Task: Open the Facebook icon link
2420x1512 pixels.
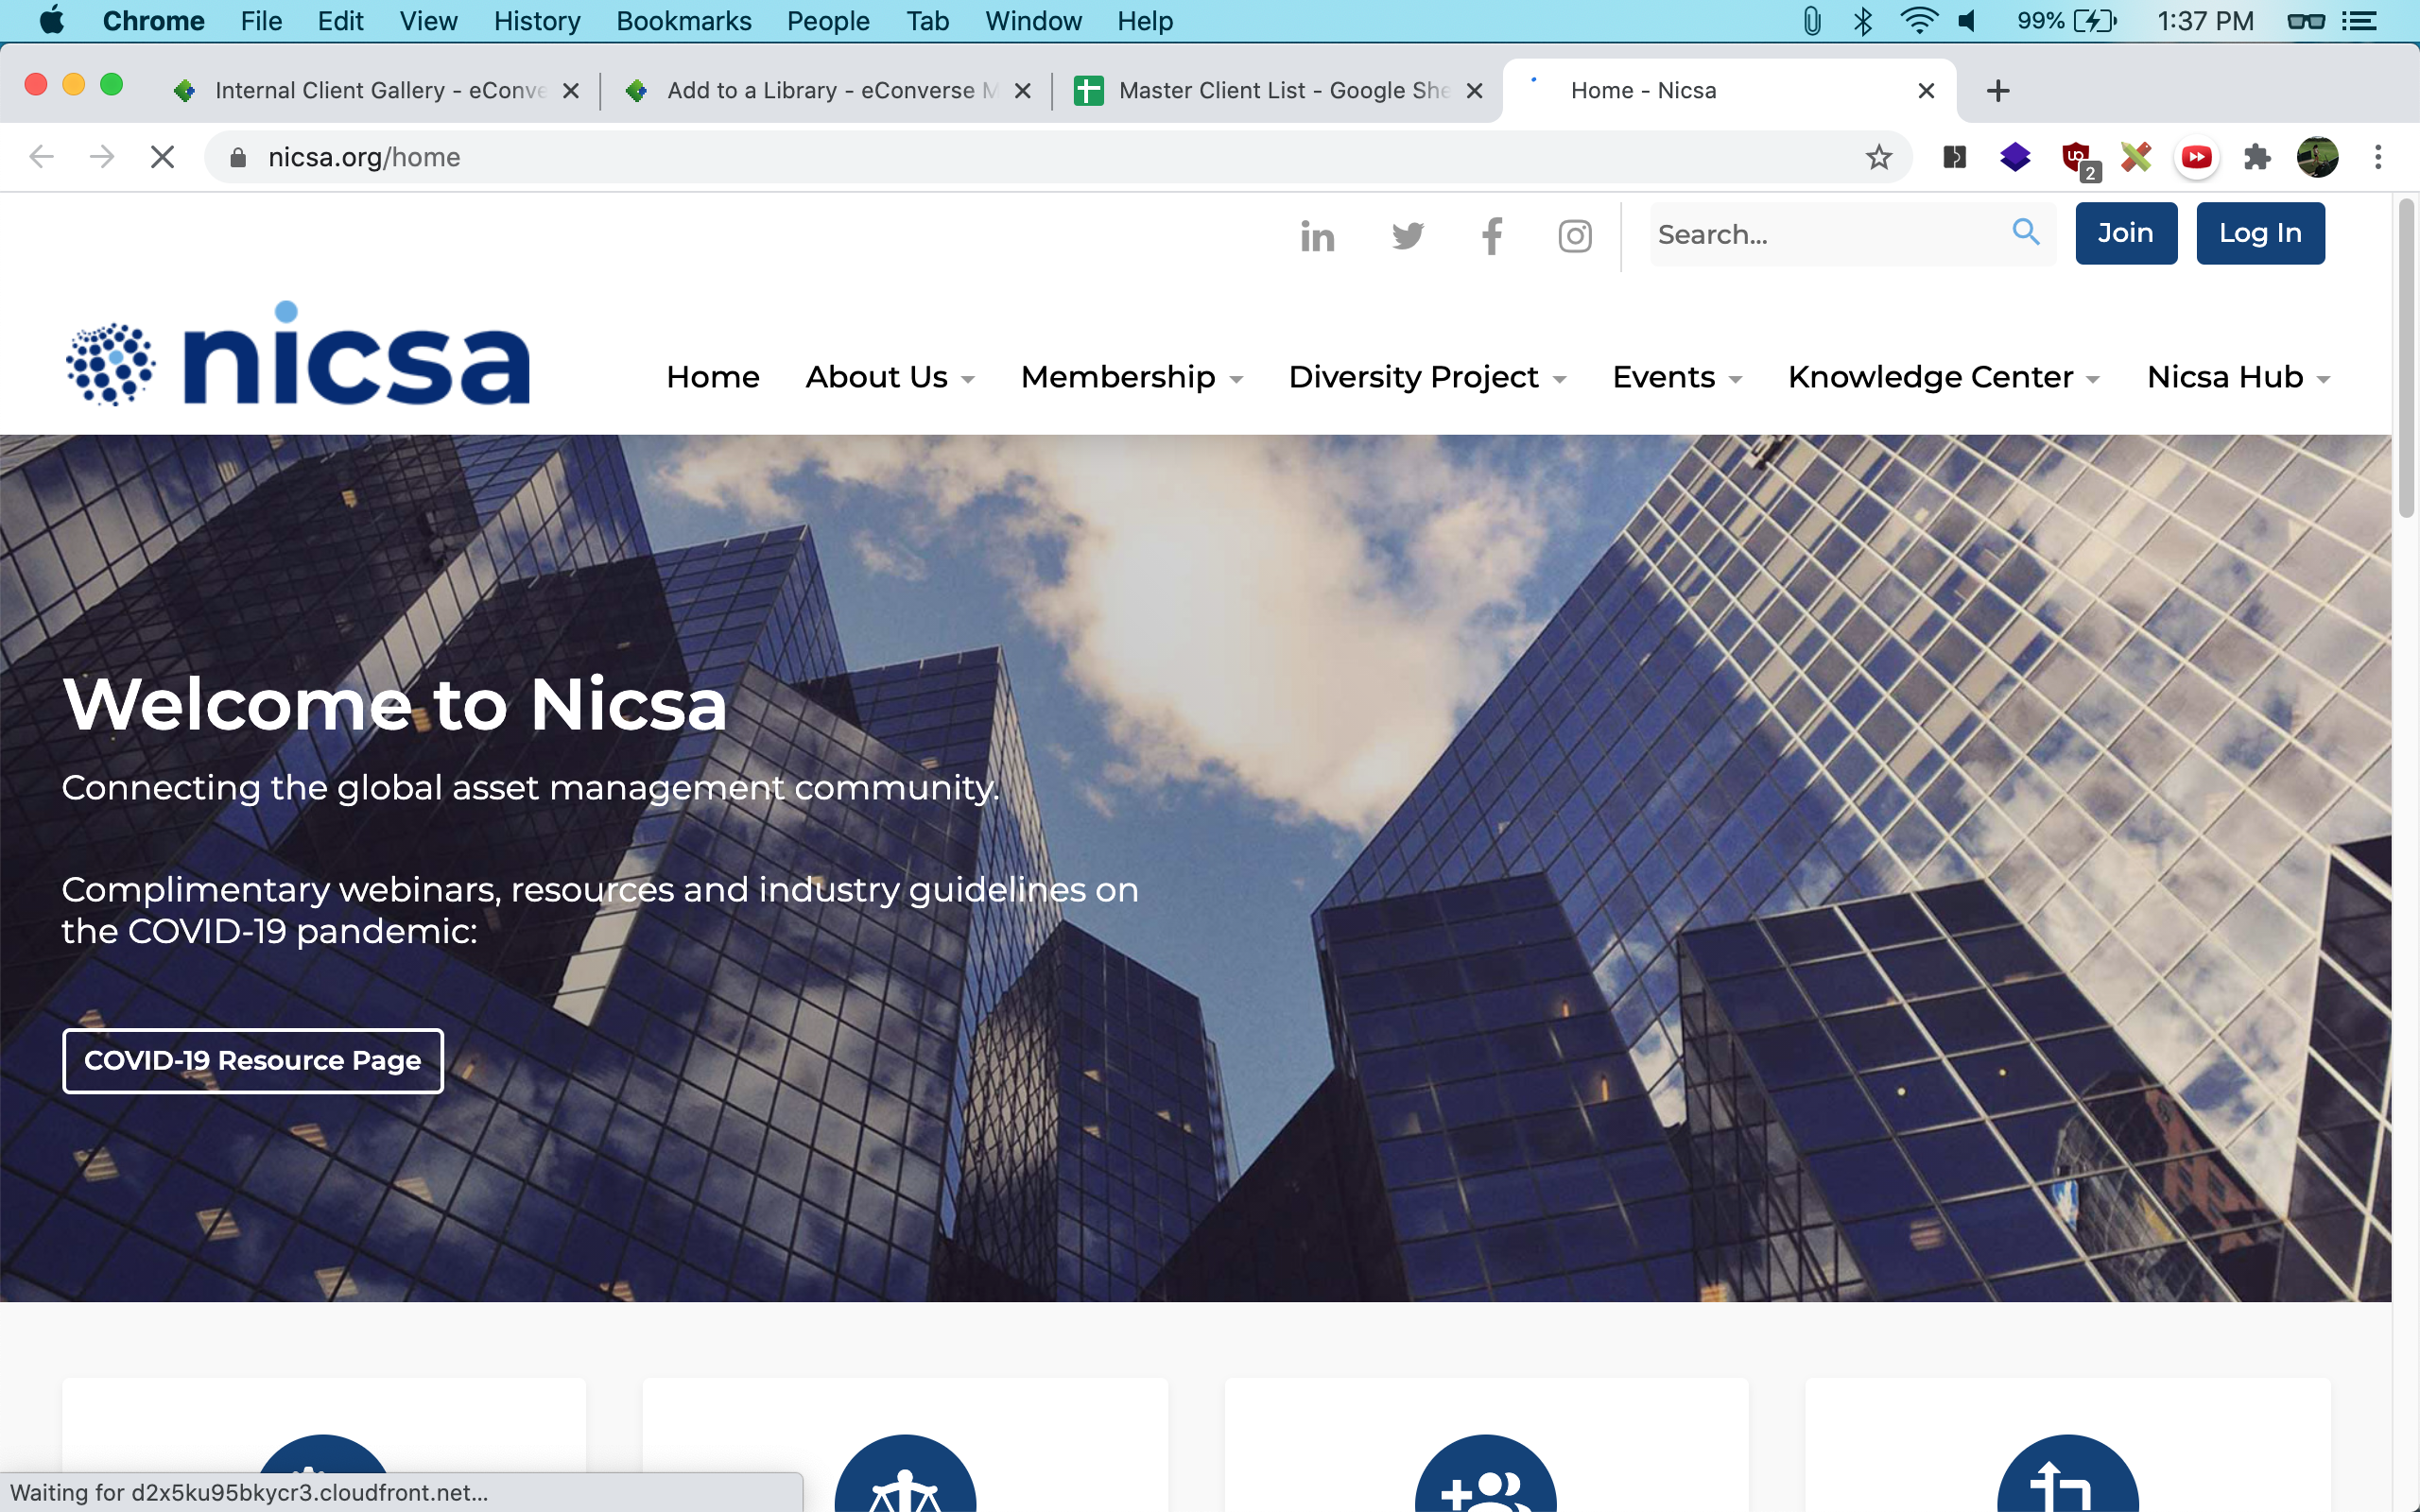Action: point(1491,236)
